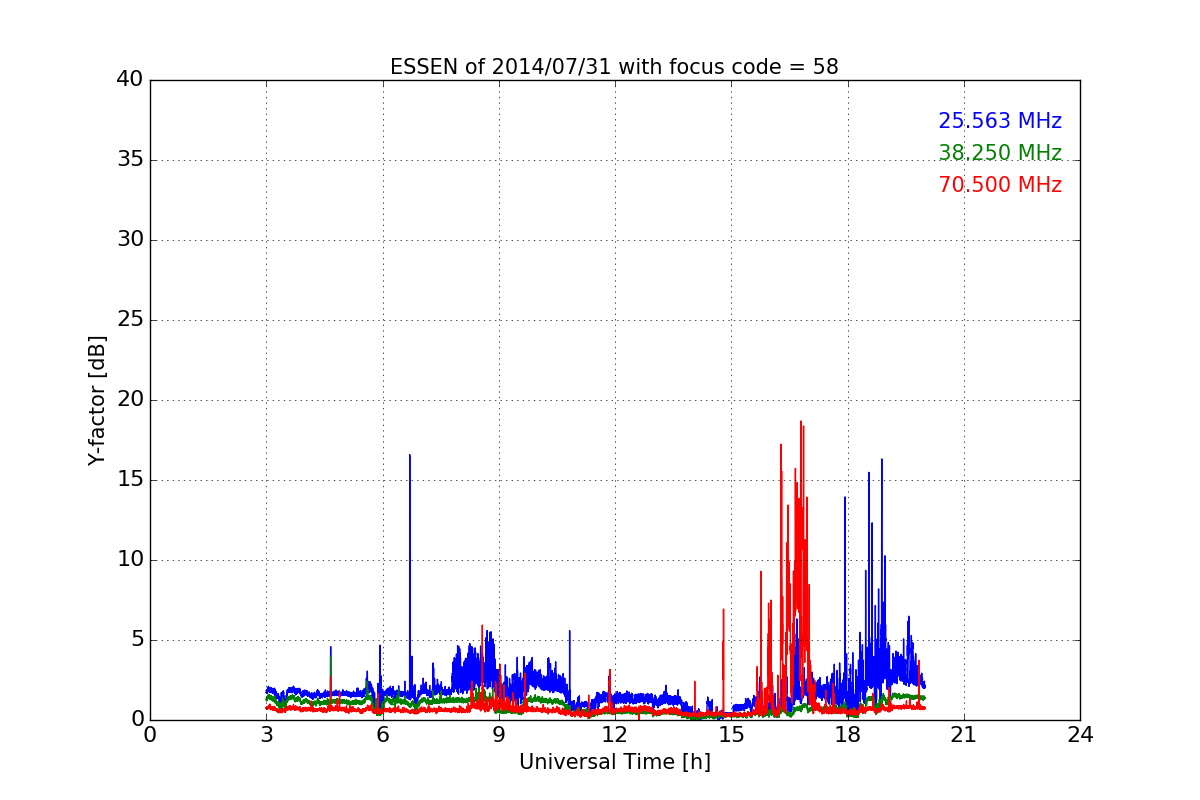
Task: Click the blue spike peak near 18.9 h
Action: tap(882, 460)
